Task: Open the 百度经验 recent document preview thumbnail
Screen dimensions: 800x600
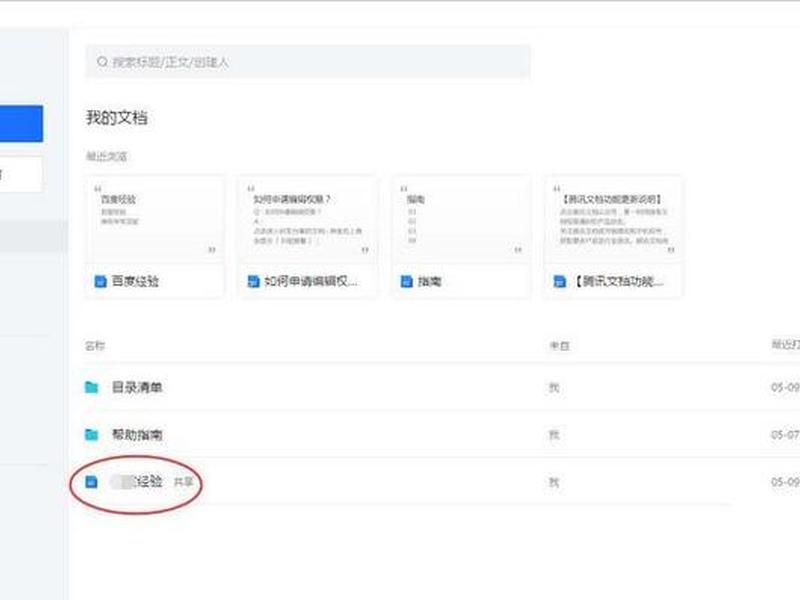Action: tap(155, 219)
